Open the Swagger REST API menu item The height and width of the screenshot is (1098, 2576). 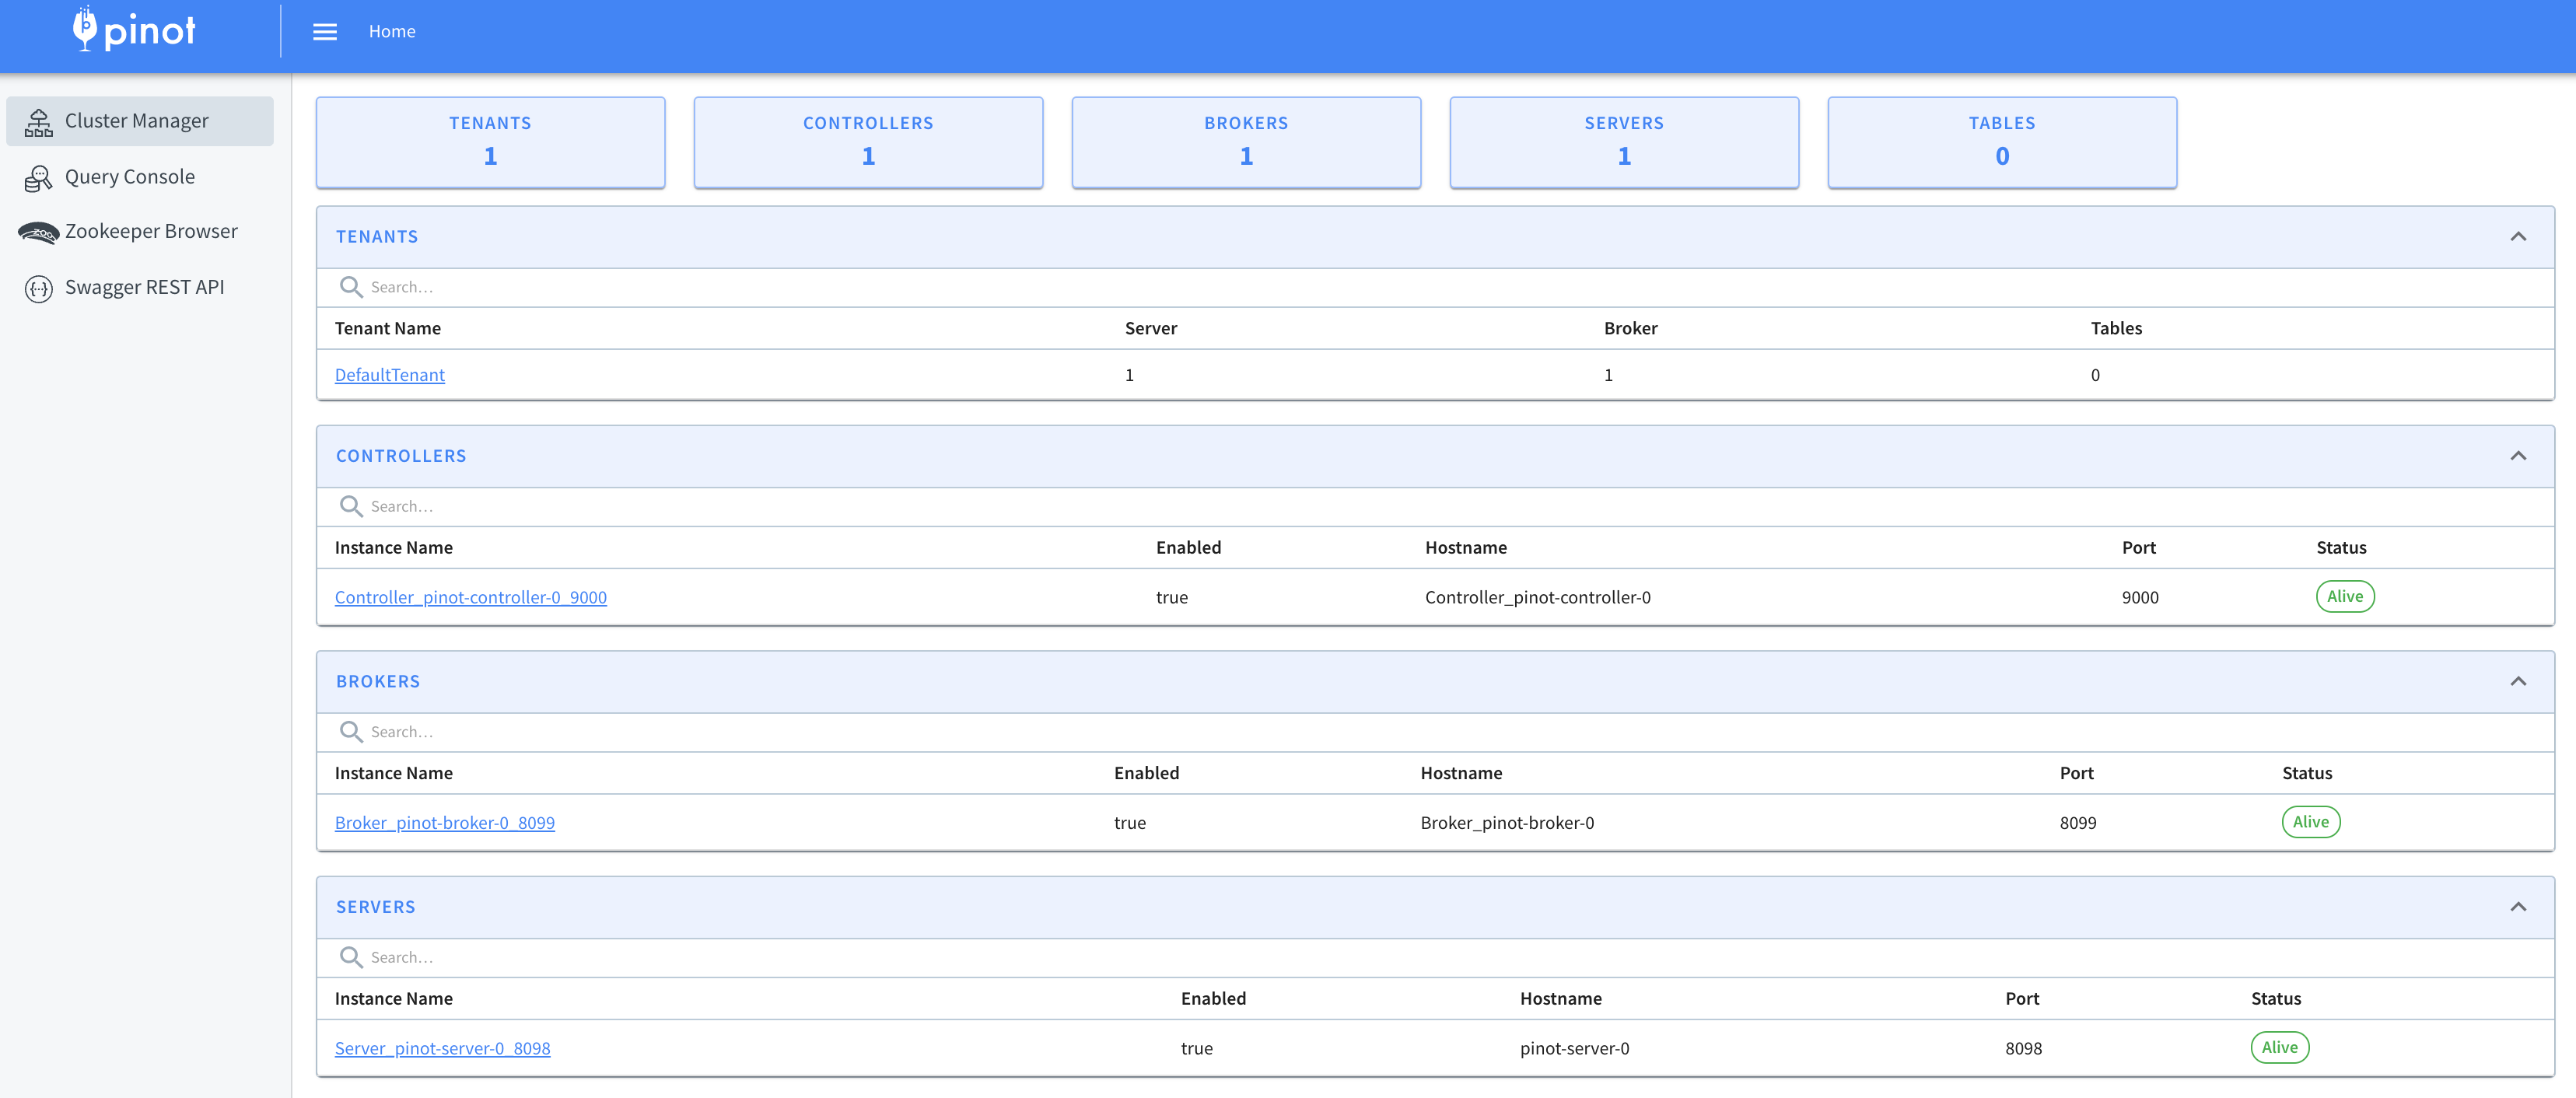pos(144,288)
